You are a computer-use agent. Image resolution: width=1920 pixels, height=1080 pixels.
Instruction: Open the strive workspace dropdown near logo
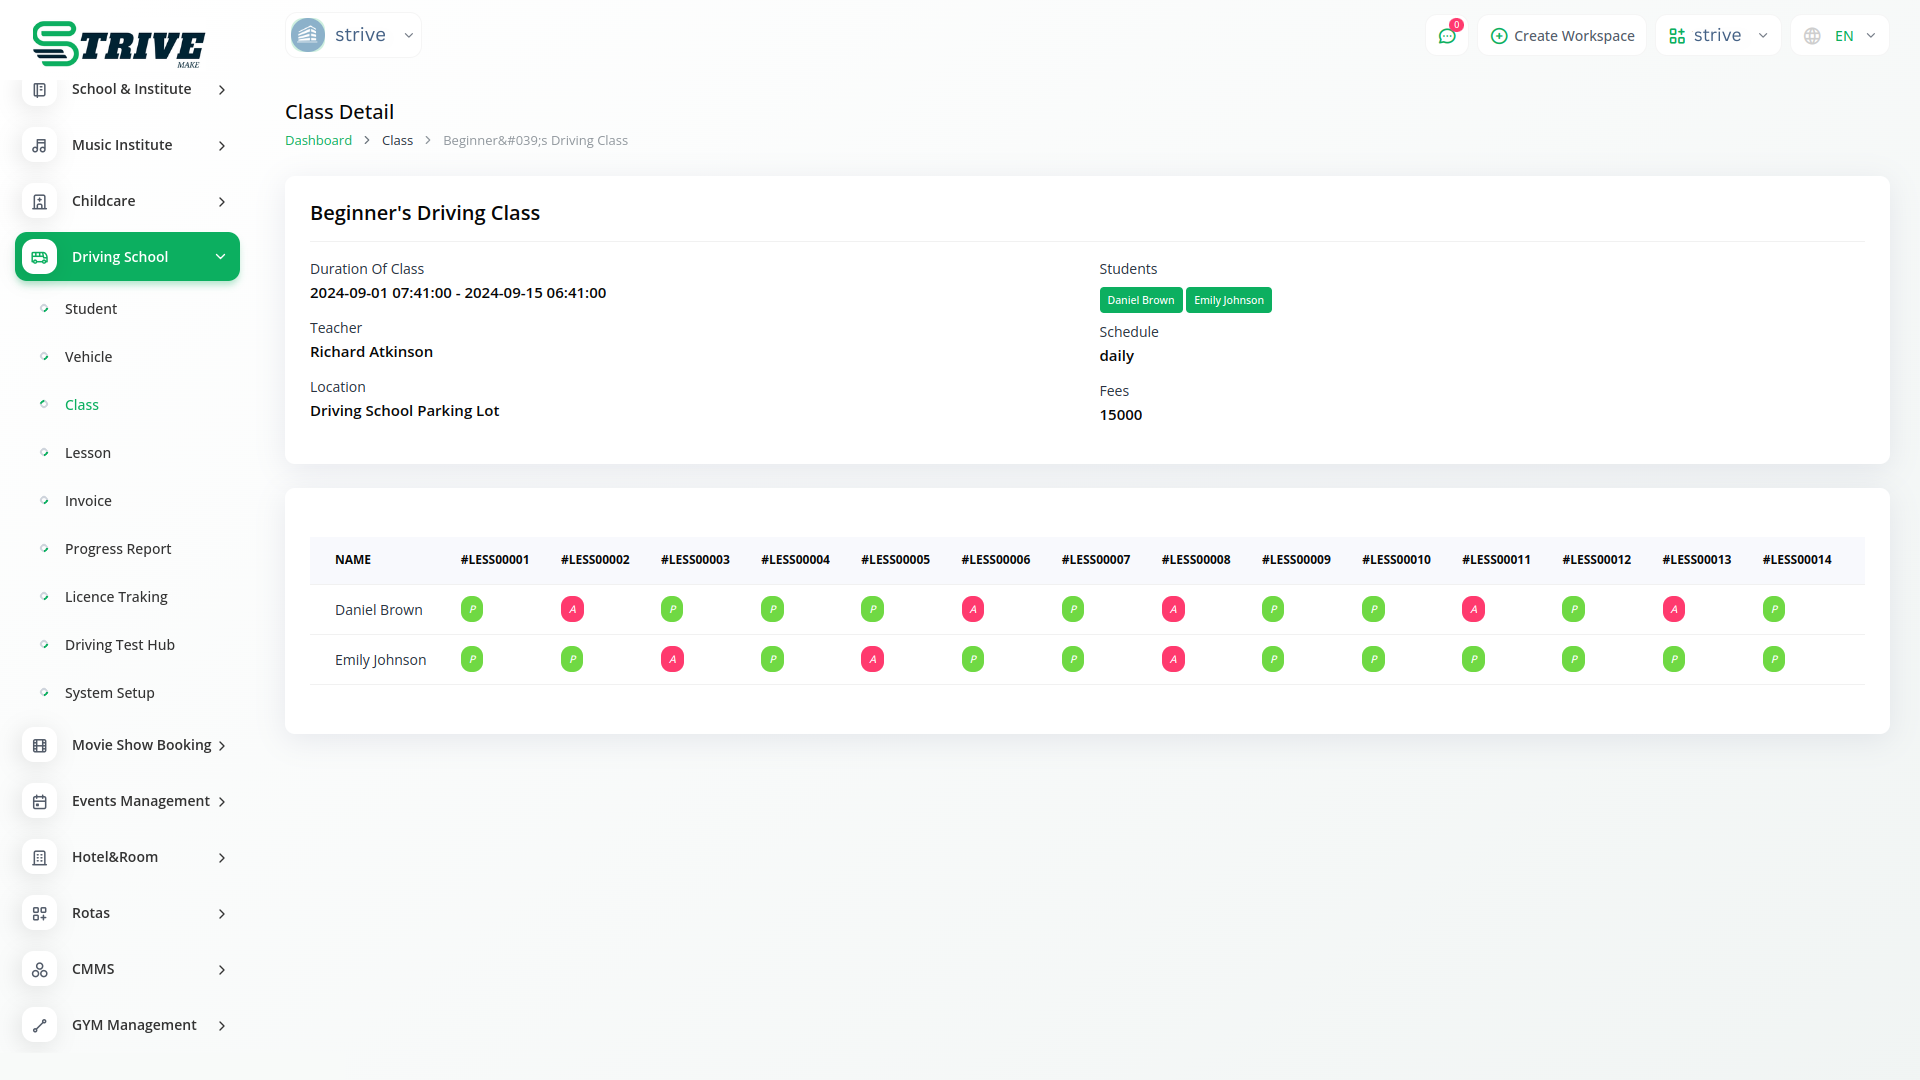point(353,35)
